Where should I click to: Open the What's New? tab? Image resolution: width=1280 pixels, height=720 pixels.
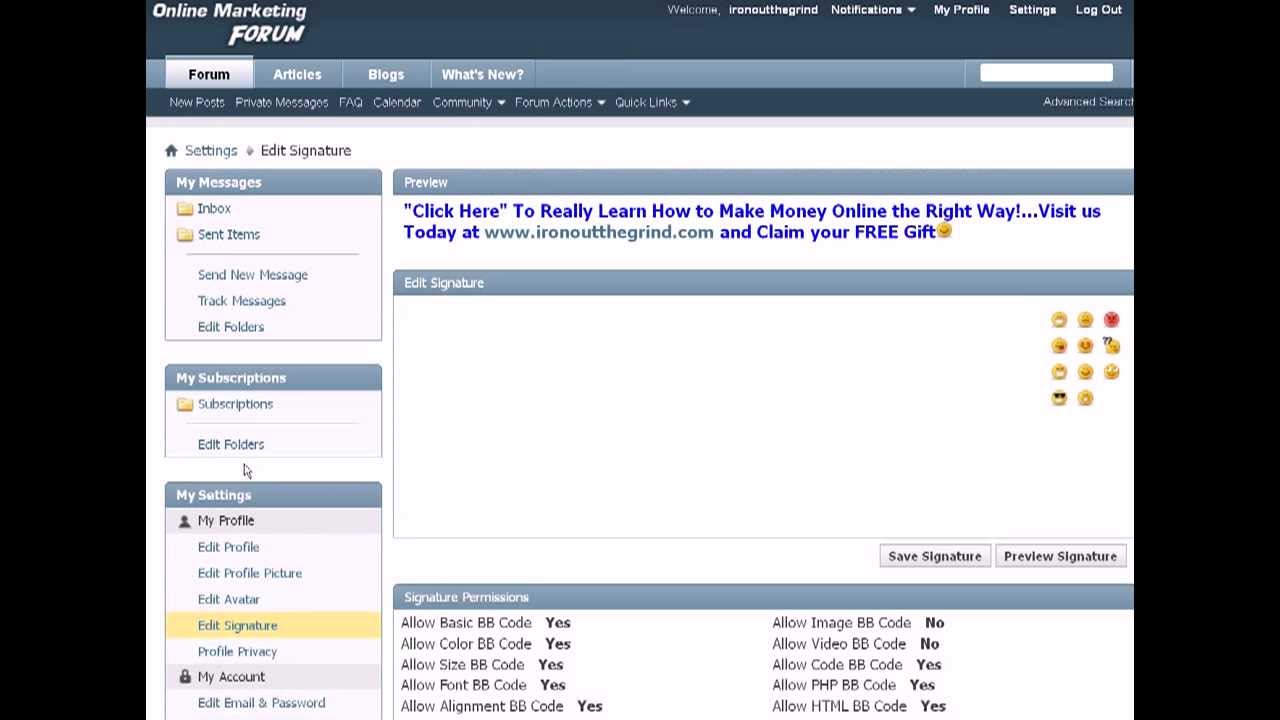point(482,74)
